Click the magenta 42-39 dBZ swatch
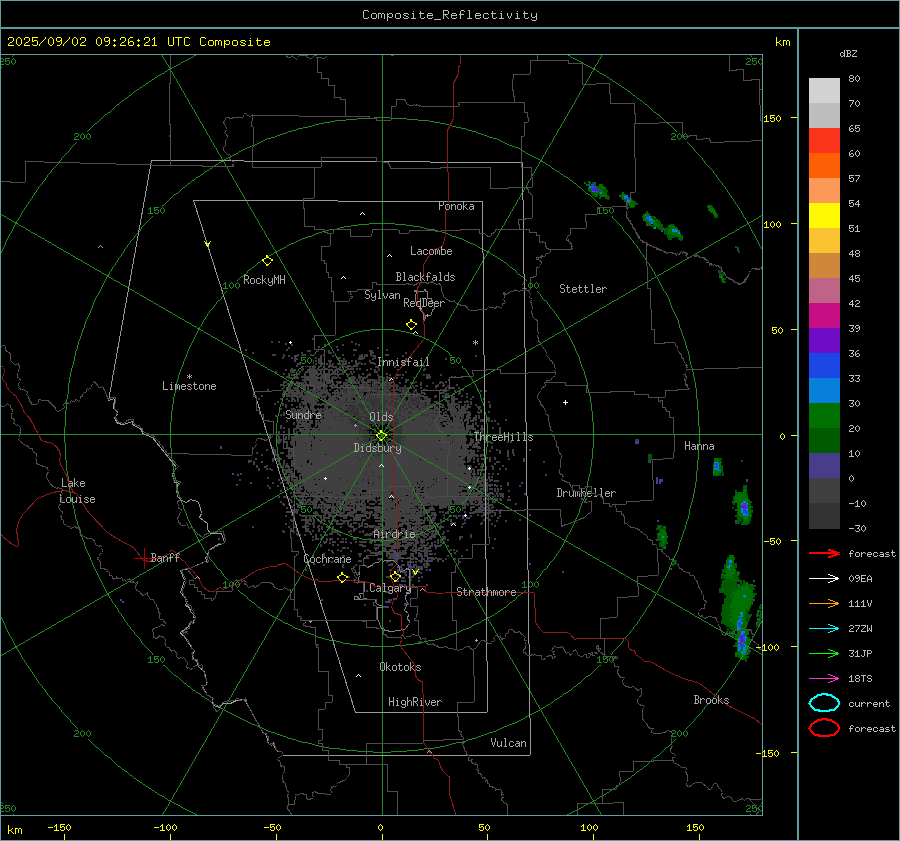The width and height of the screenshot is (900, 841). point(824,316)
